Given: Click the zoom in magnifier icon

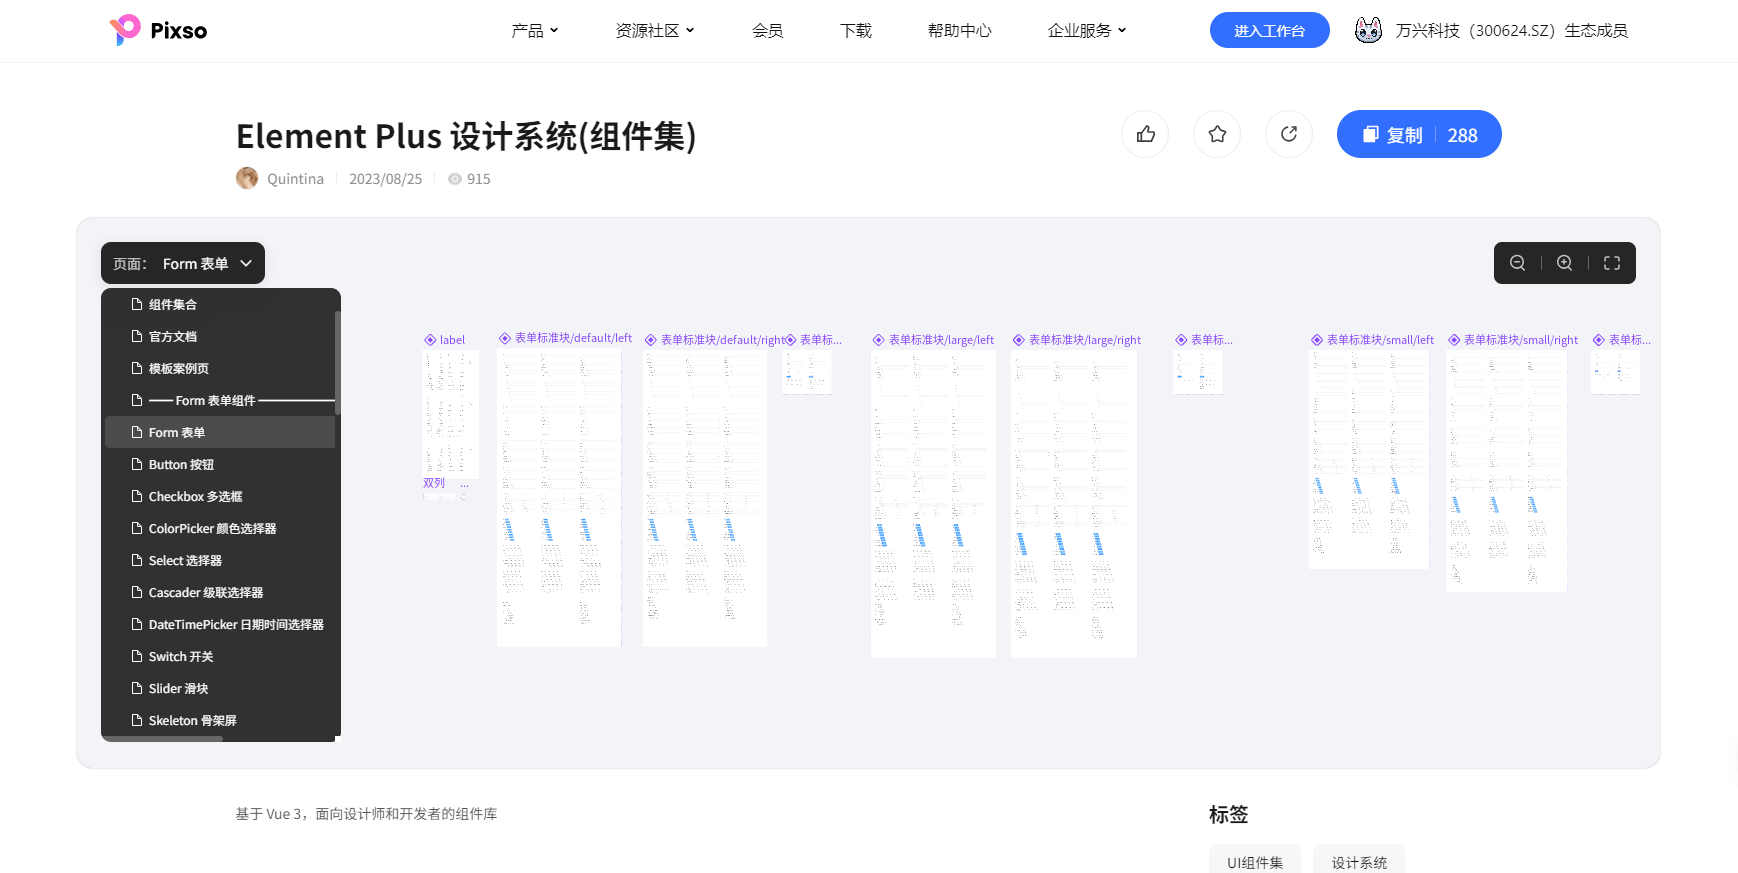Looking at the screenshot, I should click(x=1565, y=263).
